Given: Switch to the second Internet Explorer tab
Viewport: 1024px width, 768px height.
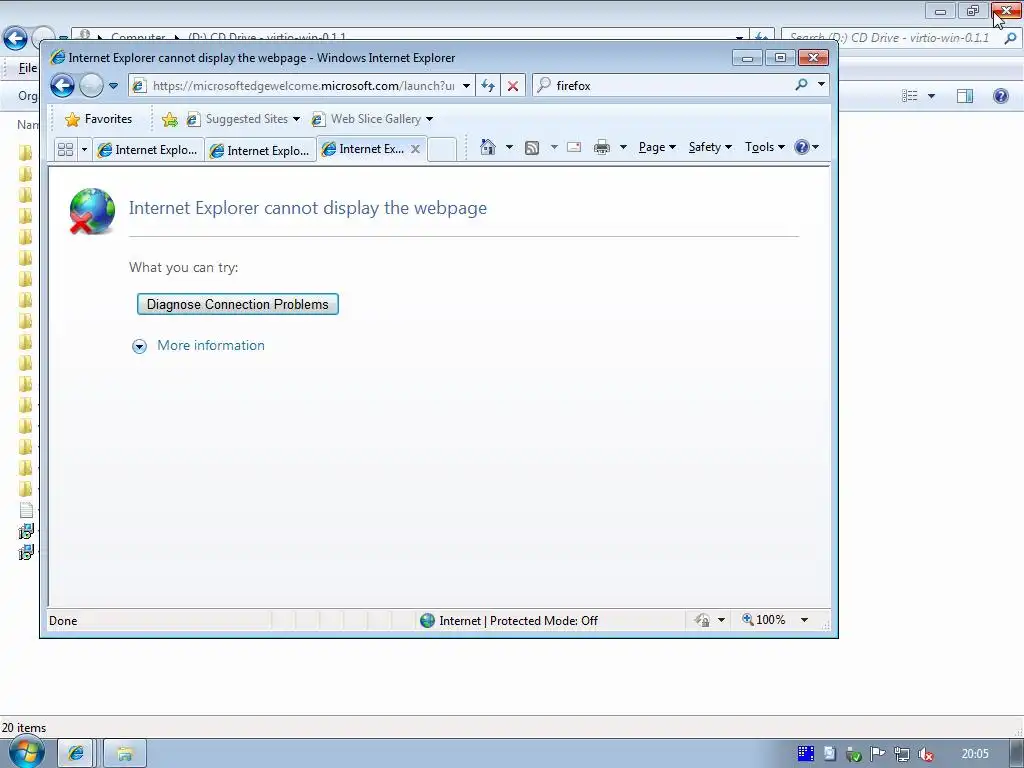Looking at the screenshot, I should [261, 150].
